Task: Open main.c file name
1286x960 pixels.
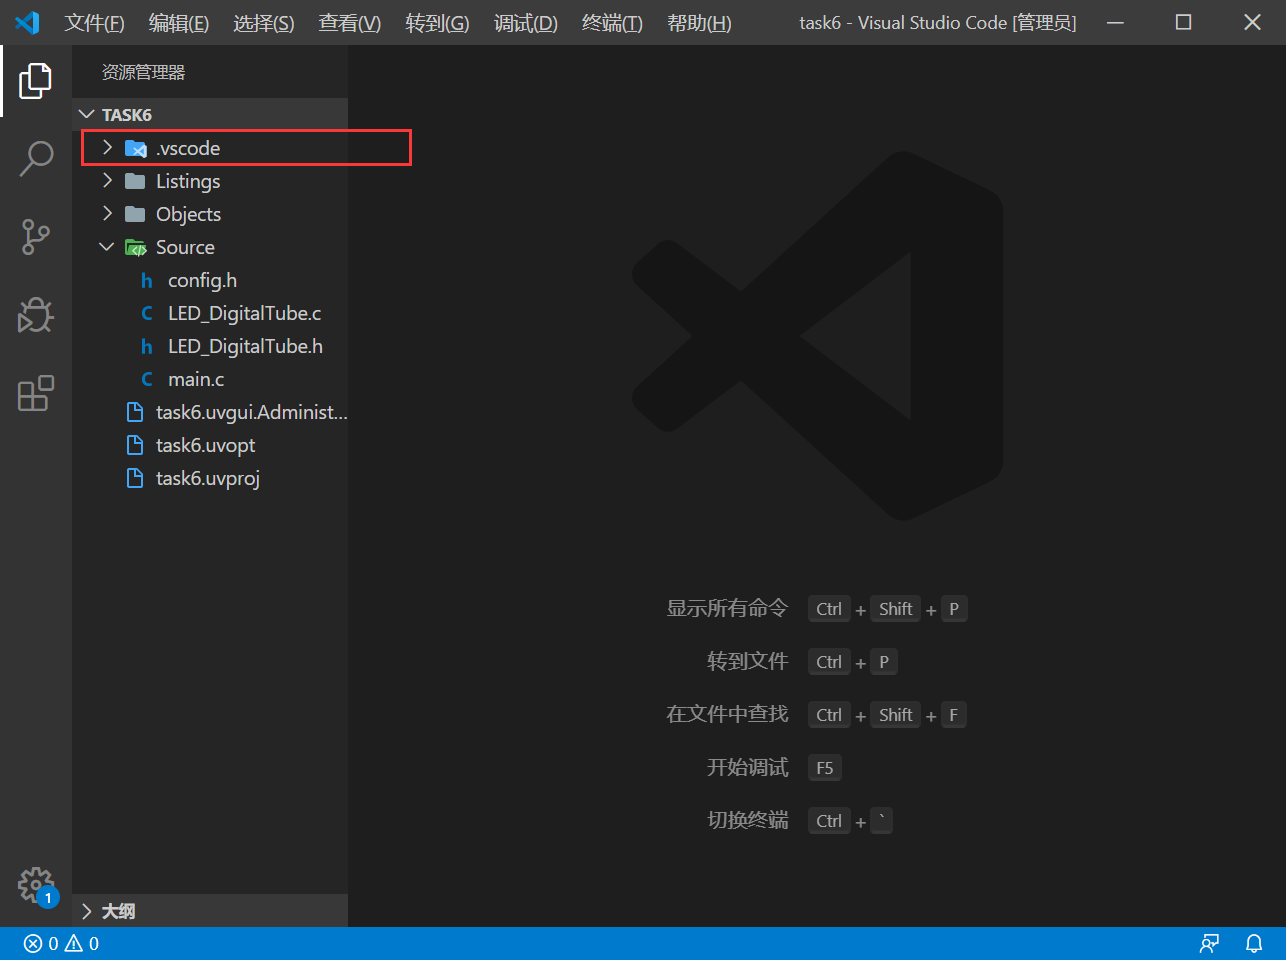Action: click(196, 379)
